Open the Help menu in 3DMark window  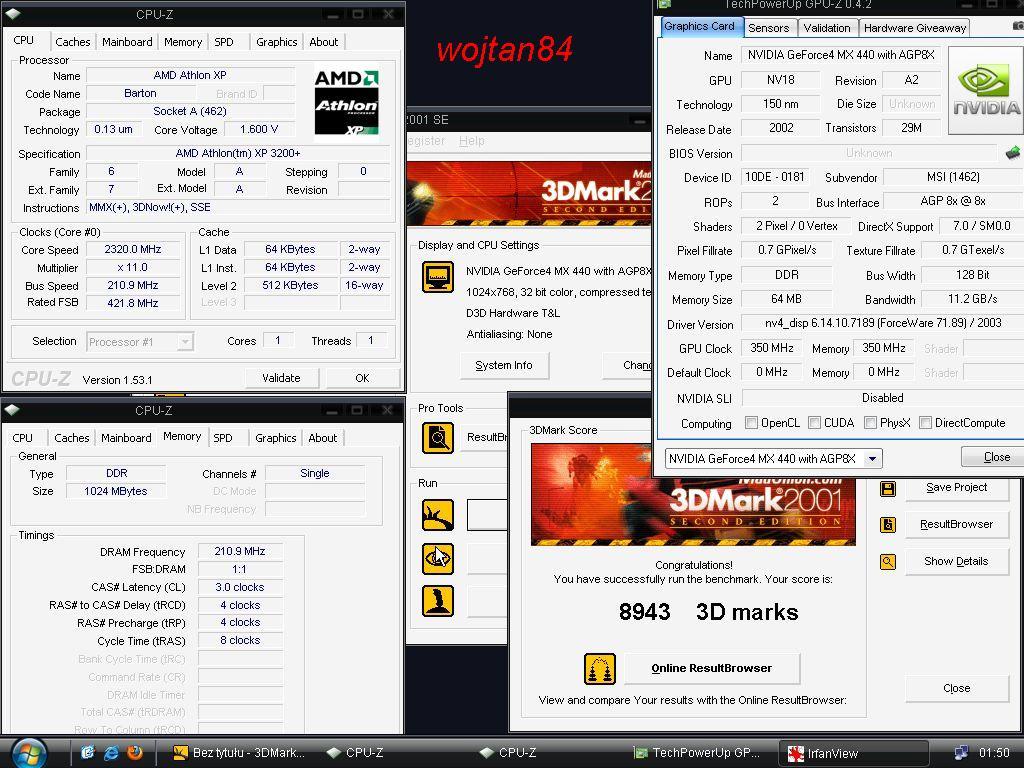pos(472,141)
